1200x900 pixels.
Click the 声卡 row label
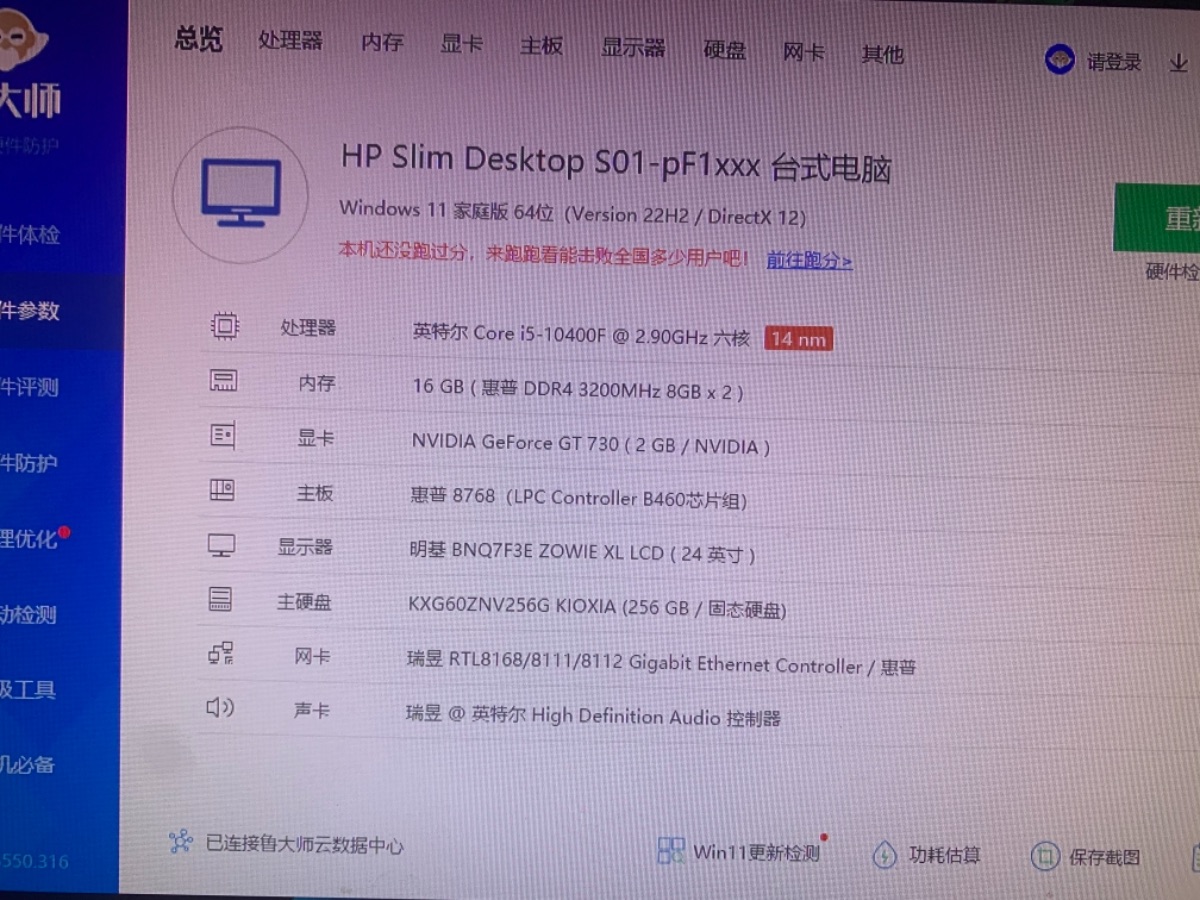pos(312,710)
